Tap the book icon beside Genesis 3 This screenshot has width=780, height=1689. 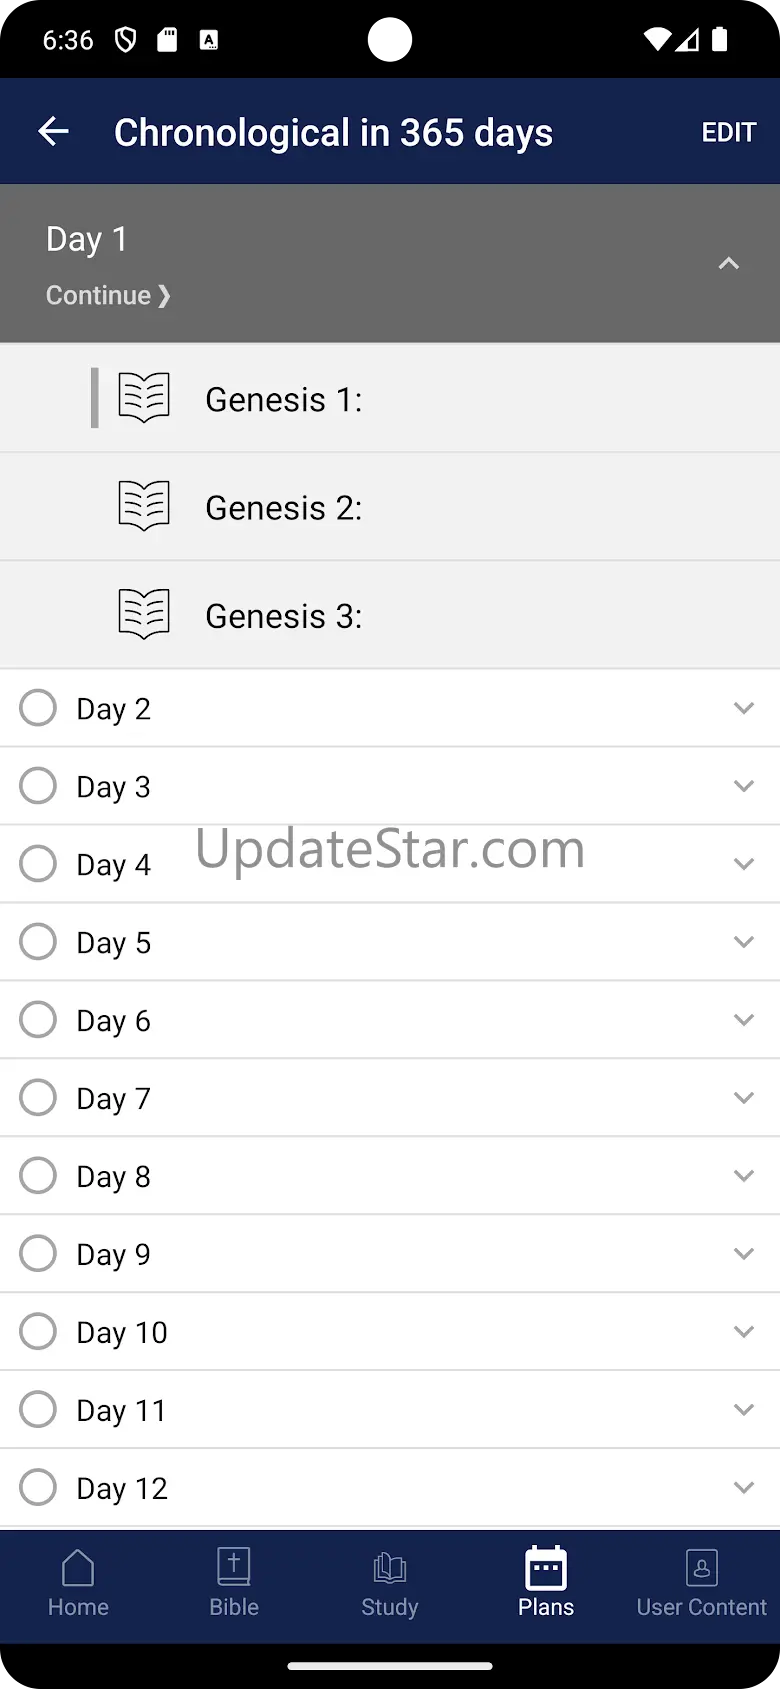click(x=145, y=614)
